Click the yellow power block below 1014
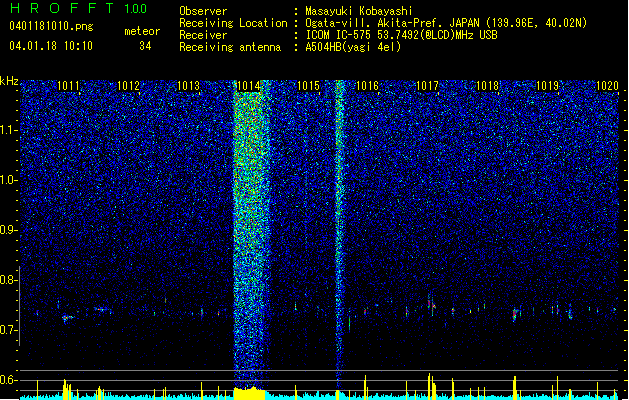Image resolution: width=629 pixels, height=400 pixels. (249, 393)
